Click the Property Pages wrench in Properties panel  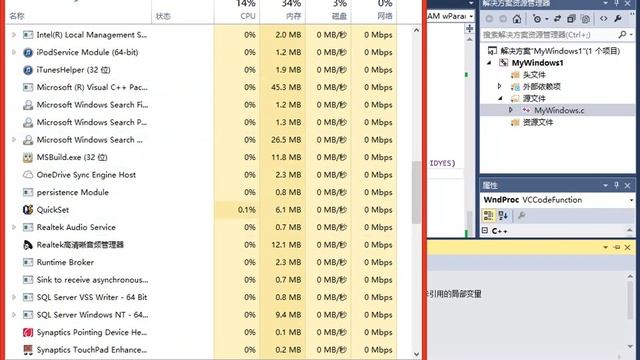pyautogui.click(x=521, y=216)
